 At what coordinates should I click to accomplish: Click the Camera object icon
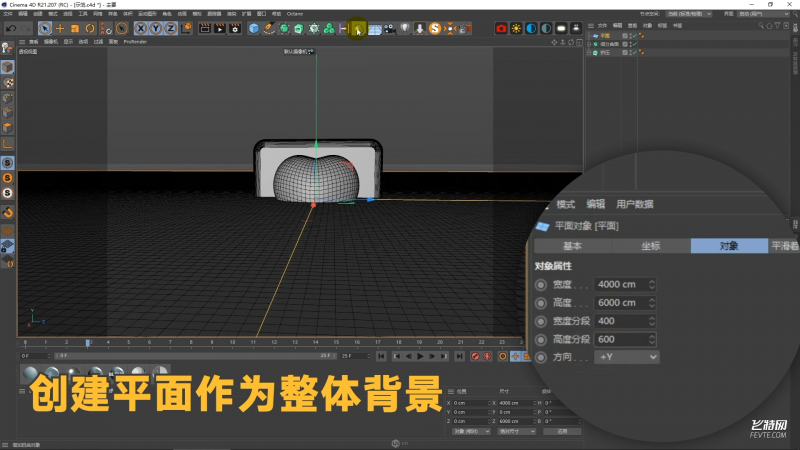[x=390, y=29]
